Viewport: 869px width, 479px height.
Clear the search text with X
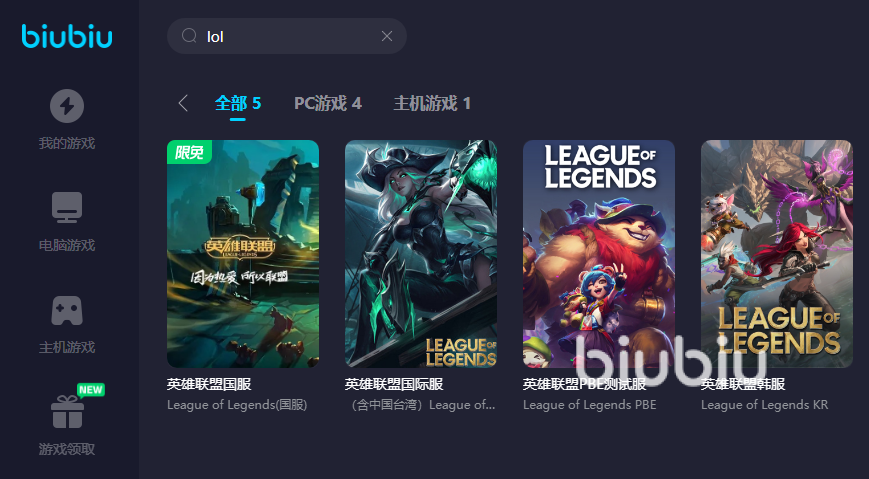(387, 36)
